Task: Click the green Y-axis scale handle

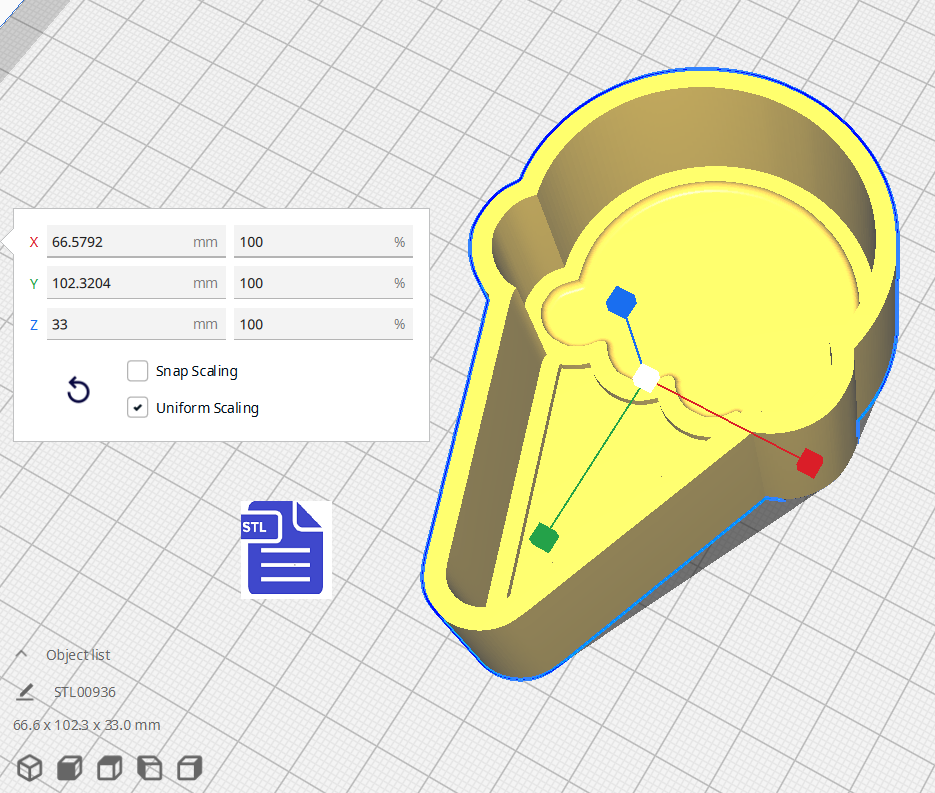Action: pos(543,537)
